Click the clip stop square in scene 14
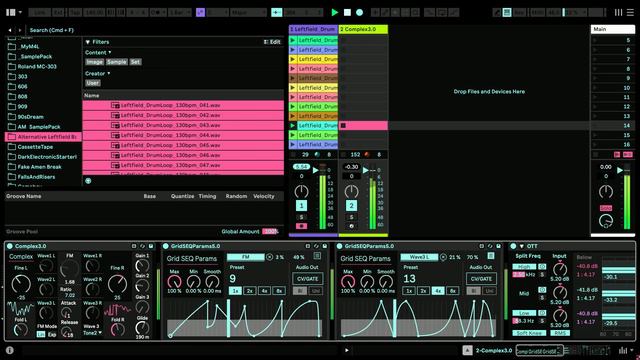 343,126
